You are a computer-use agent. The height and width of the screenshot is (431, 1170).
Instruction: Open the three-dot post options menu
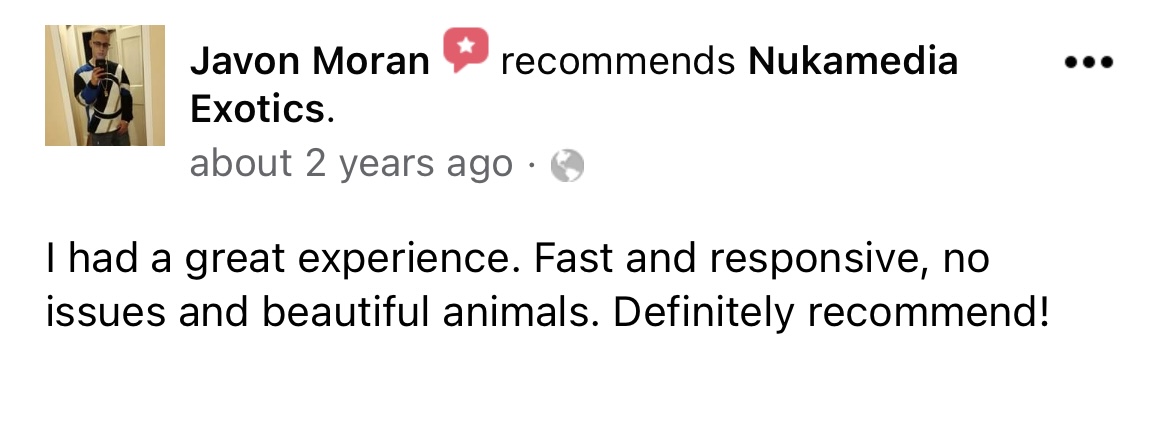(x=1089, y=63)
